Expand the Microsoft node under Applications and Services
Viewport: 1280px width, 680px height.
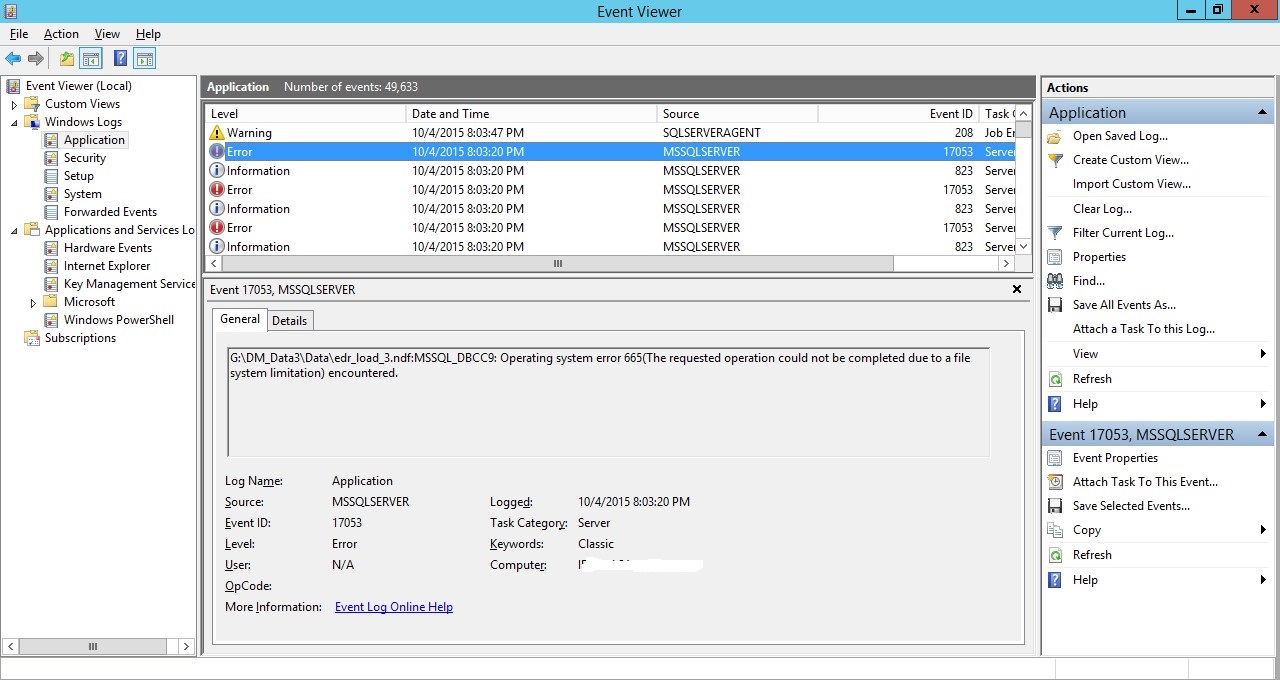point(31,301)
